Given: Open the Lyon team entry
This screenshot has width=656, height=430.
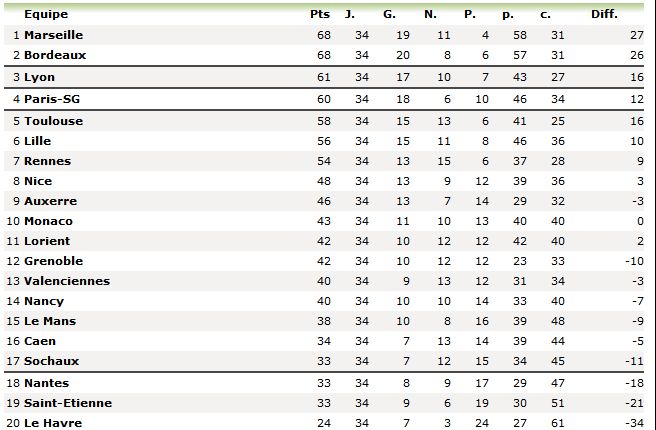Looking at the screenshot, I should pos(40,77).
